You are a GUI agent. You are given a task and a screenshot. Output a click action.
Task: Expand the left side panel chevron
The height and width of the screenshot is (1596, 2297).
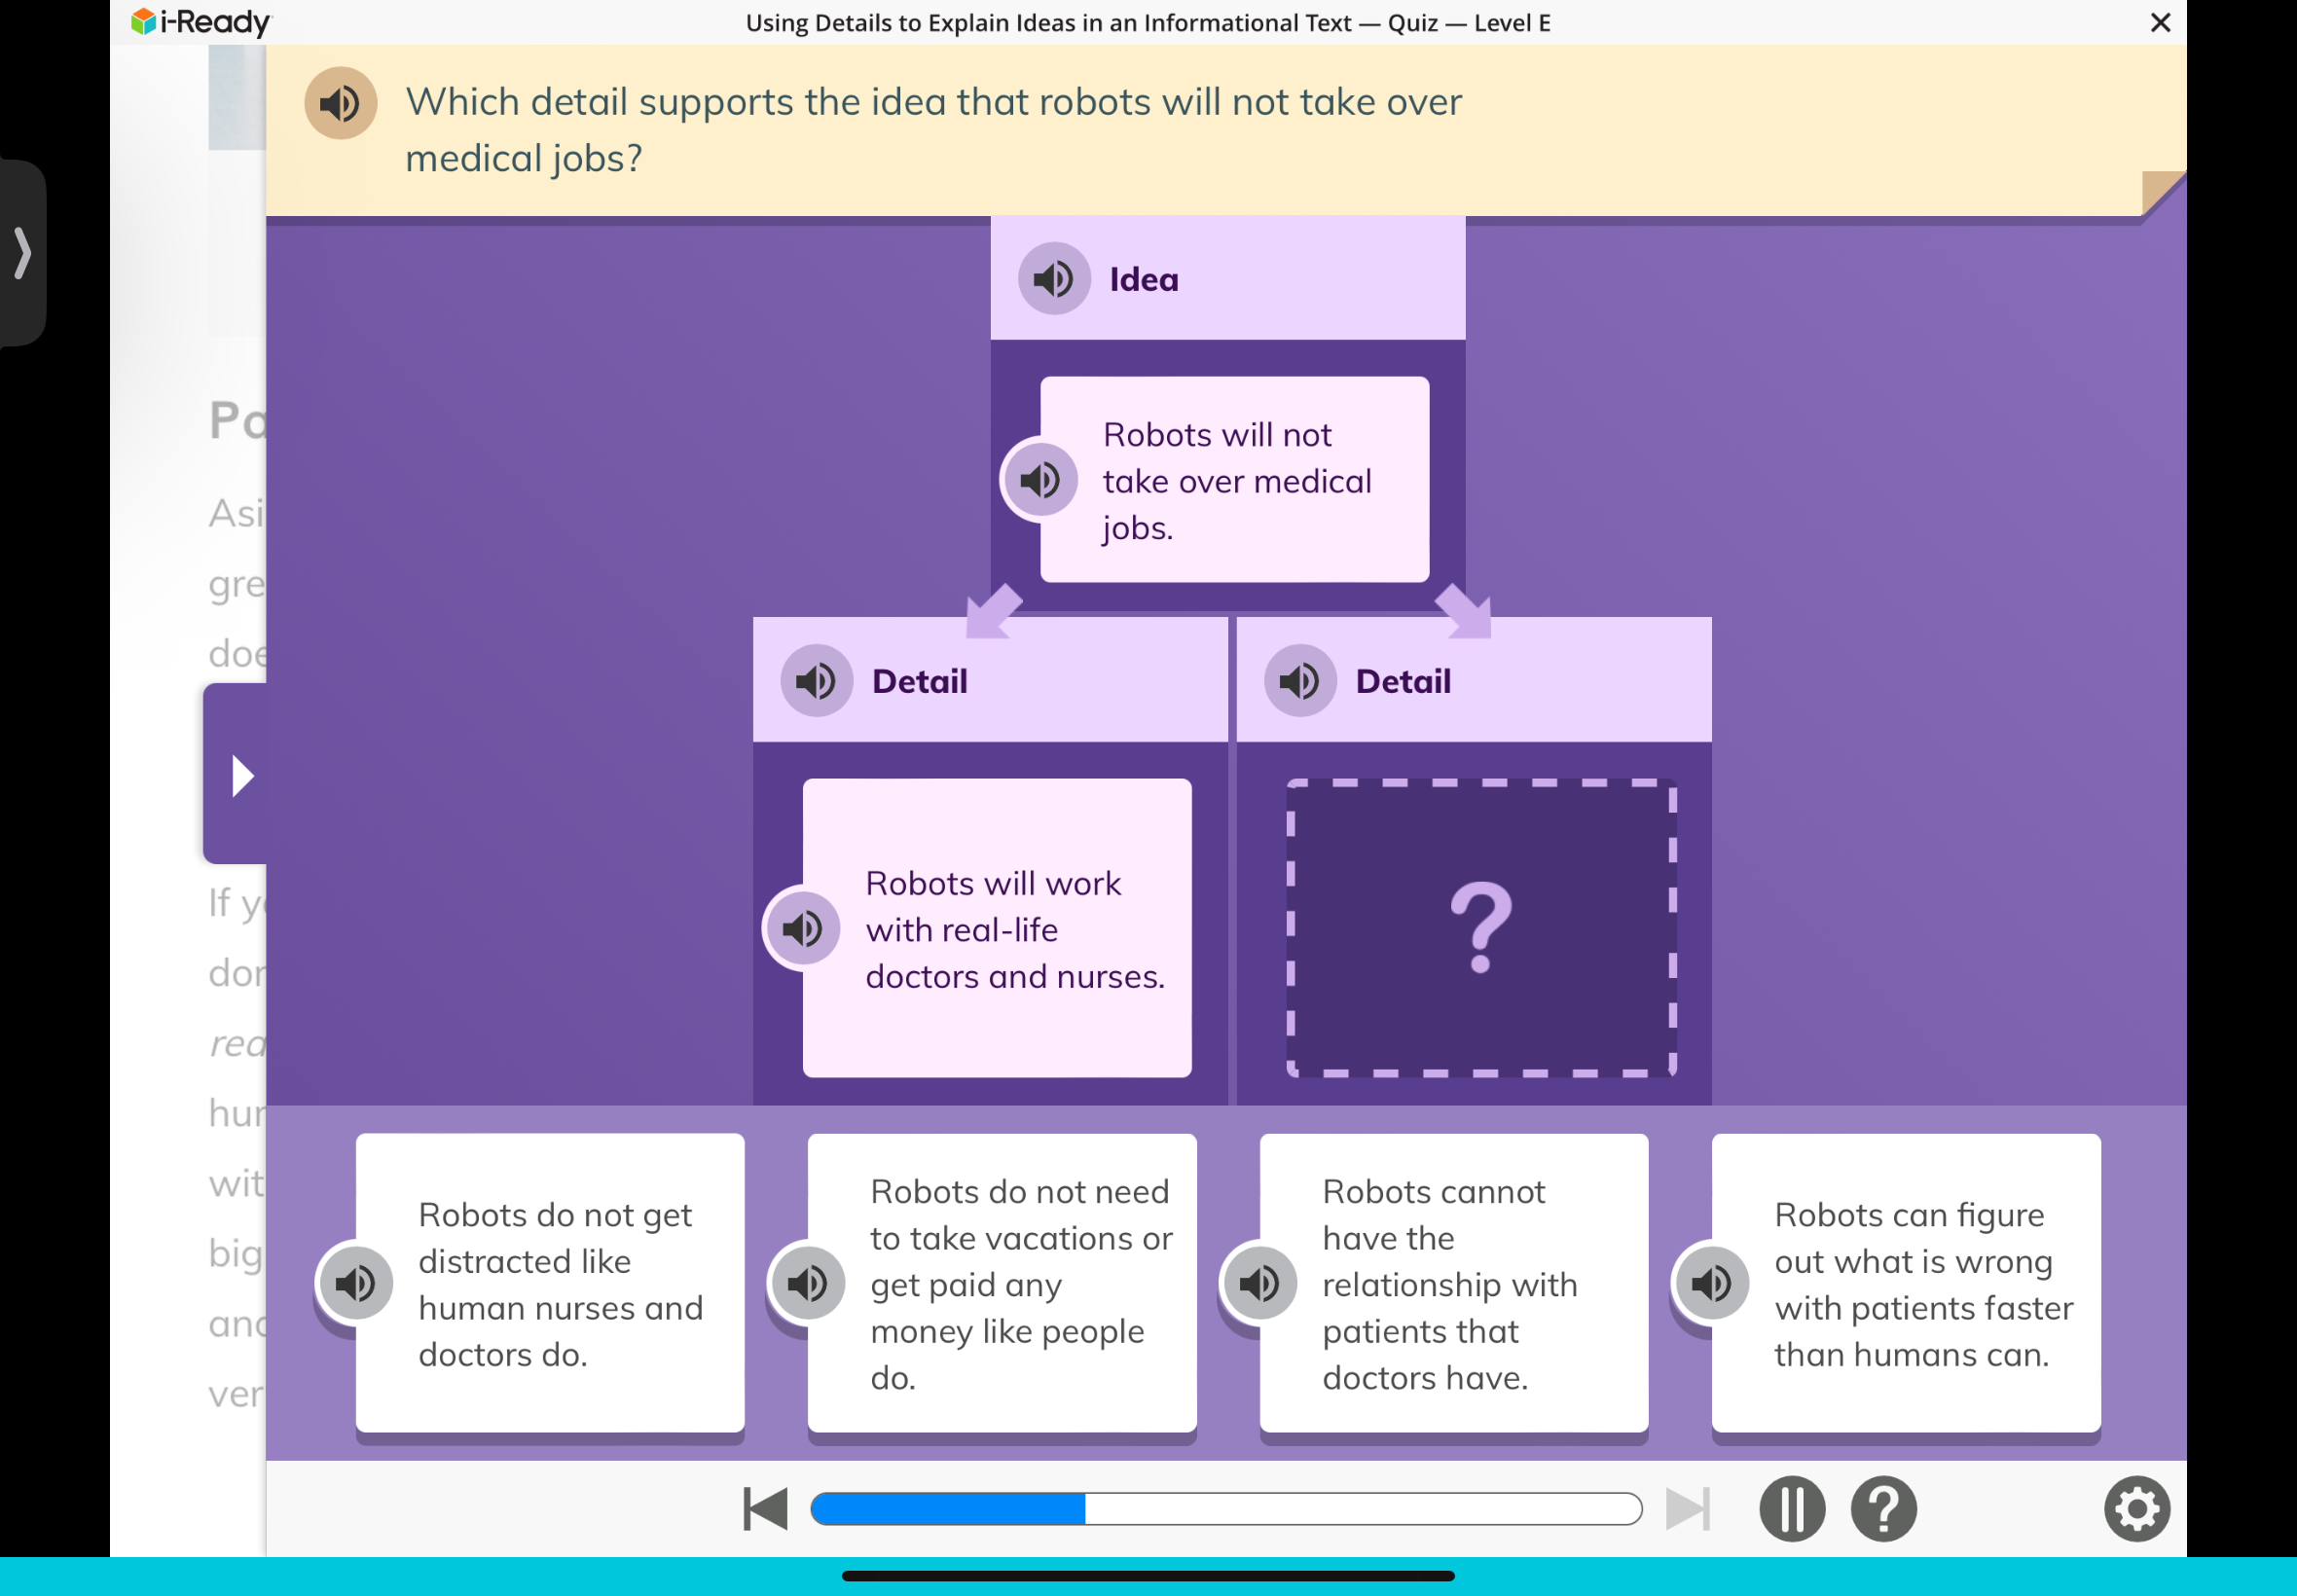(x=22, y=252)
